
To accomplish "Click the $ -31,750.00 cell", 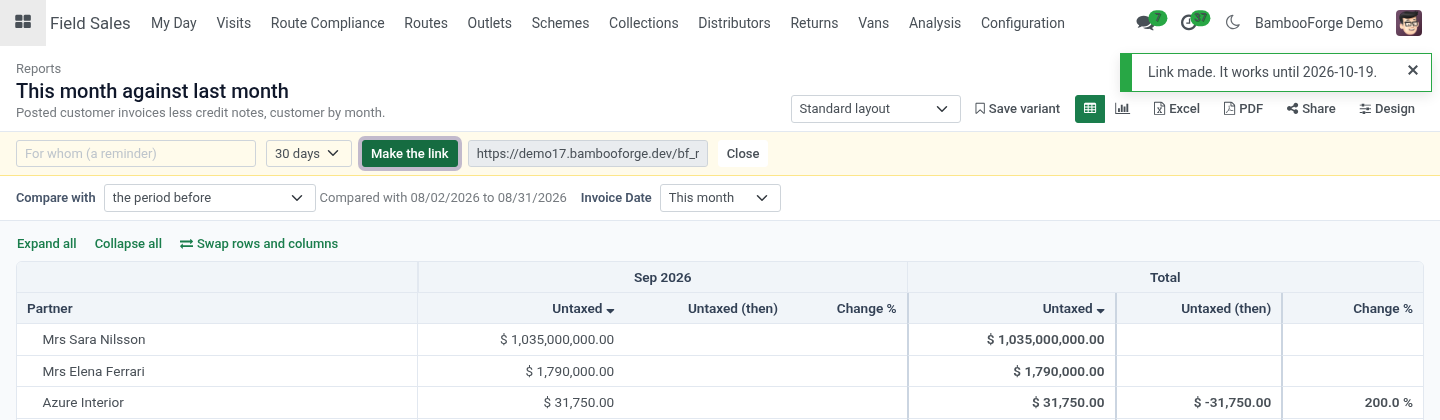I will [x=1232, y=403].
